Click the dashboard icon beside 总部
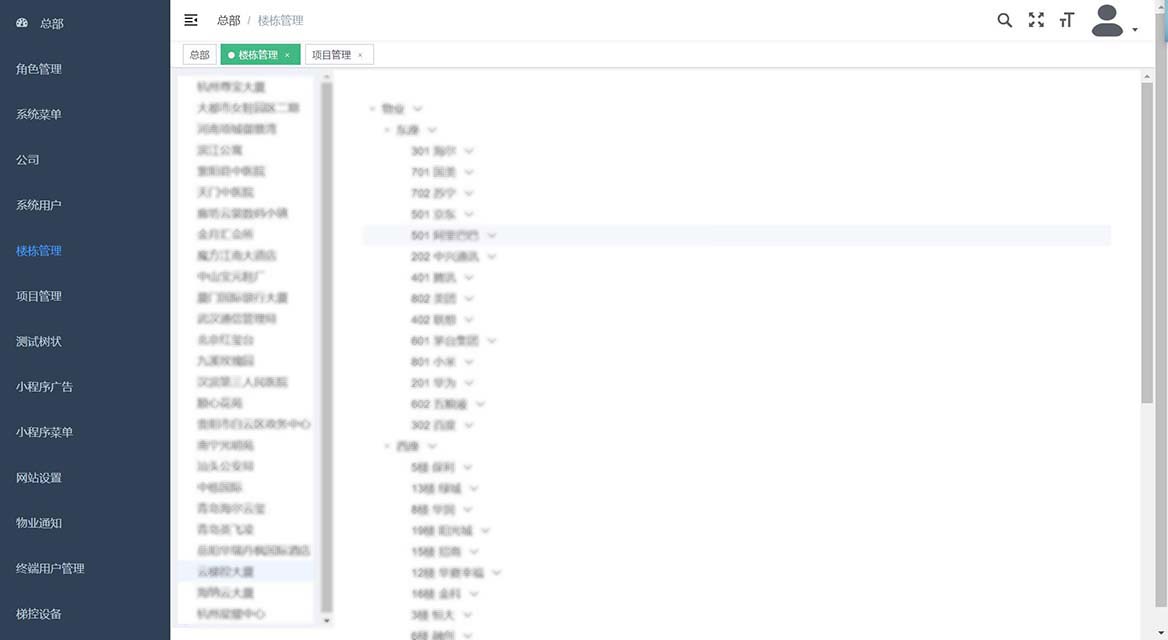Viewport: 1168px width, 640px height. (x=22, y=23)
